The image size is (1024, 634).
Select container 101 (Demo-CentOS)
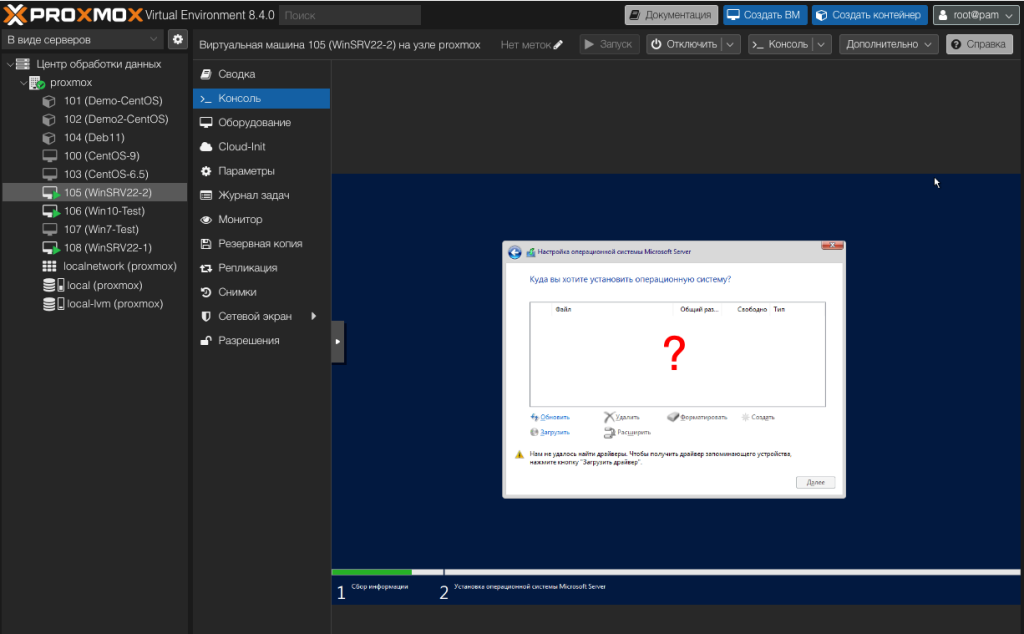(x=112, y=101)
